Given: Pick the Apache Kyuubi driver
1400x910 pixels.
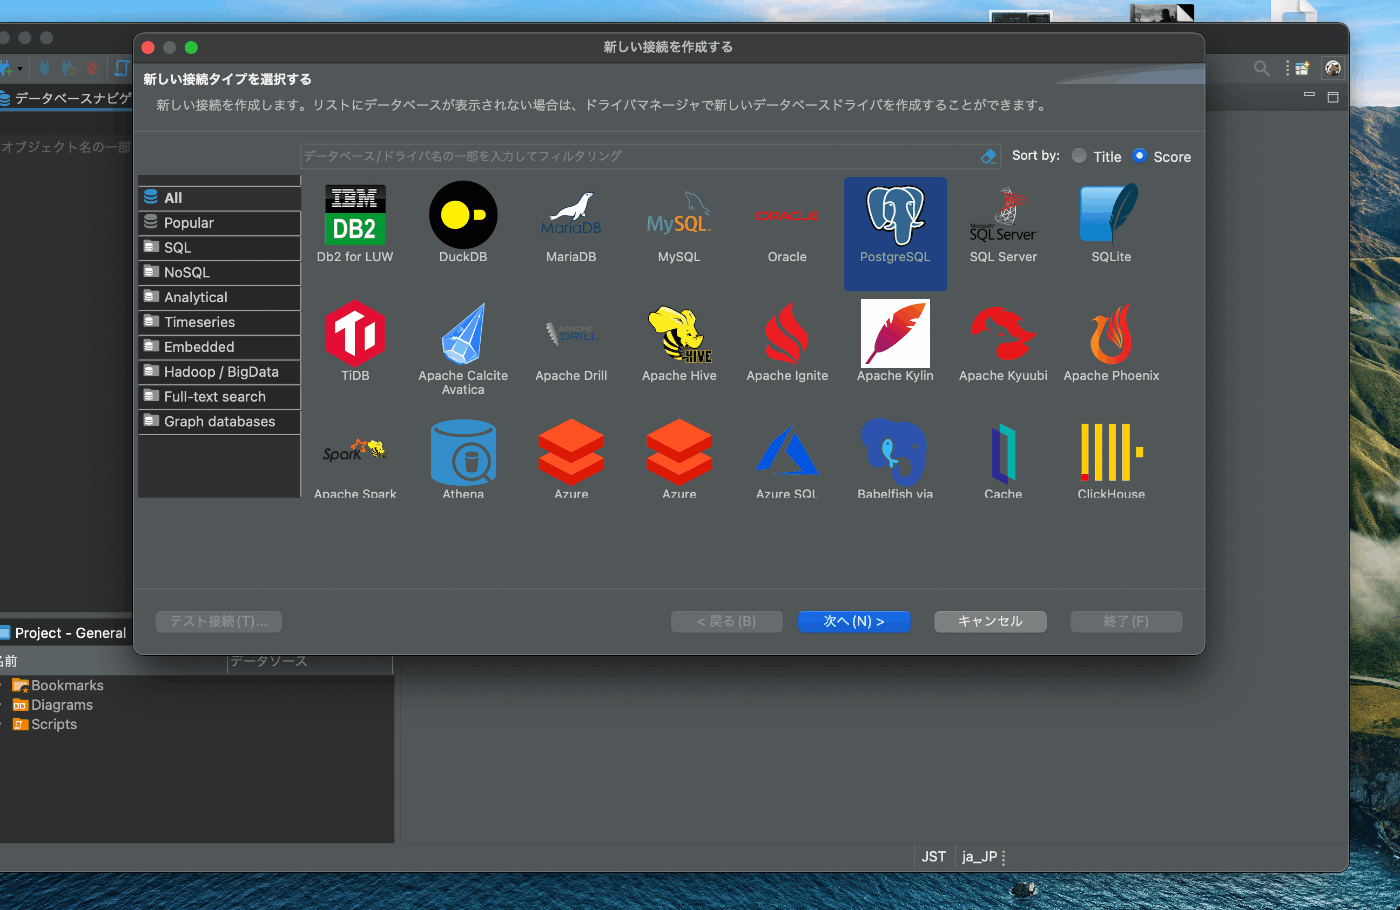Looking at the screenshot, I should (1003, 334).
